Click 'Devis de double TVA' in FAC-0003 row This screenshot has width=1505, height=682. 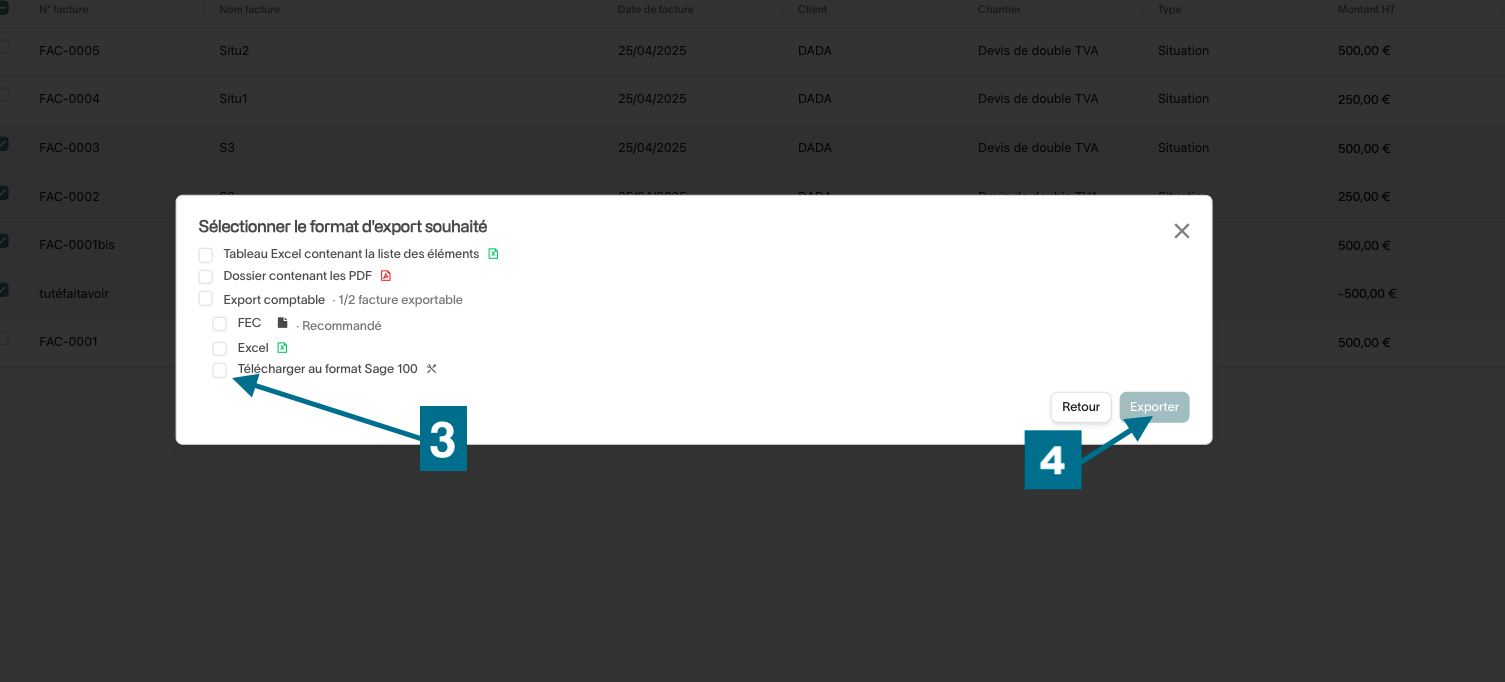tap(1038, 148)
